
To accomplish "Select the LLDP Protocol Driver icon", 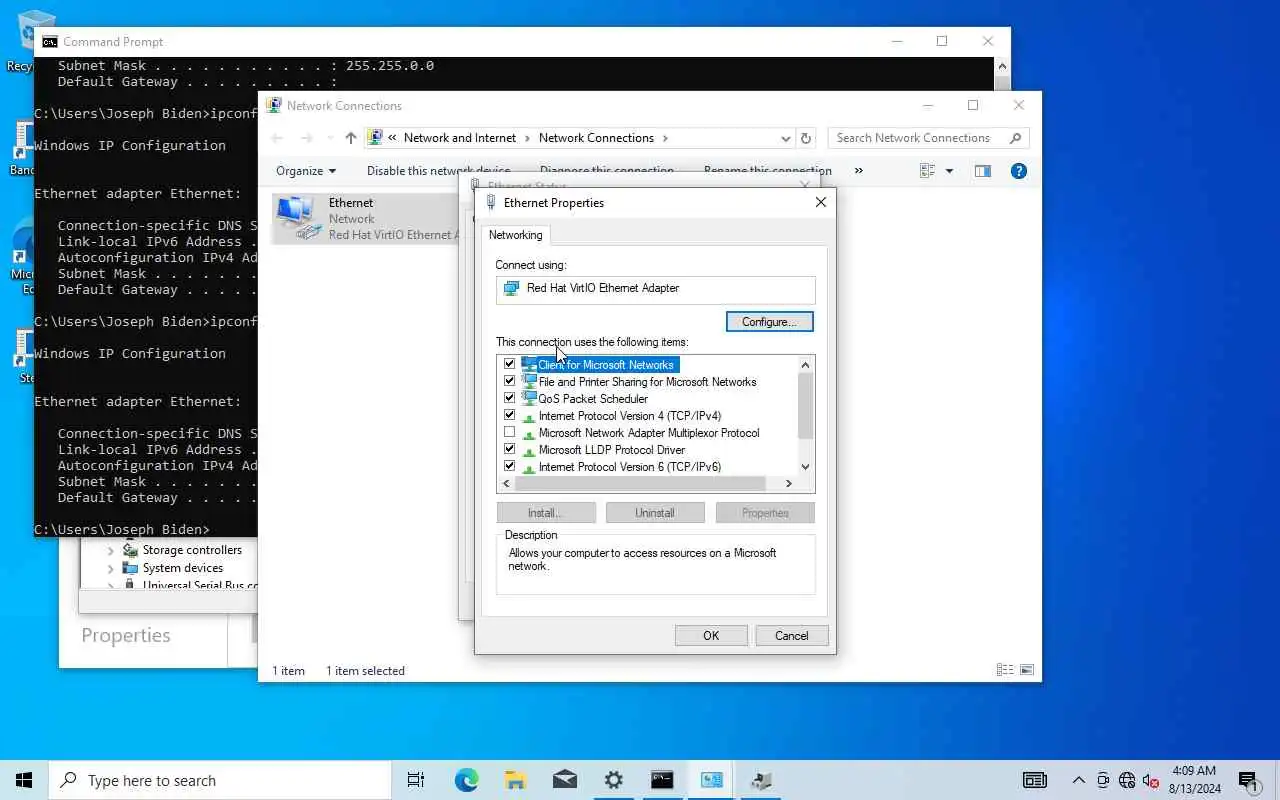I will (529, 450).
